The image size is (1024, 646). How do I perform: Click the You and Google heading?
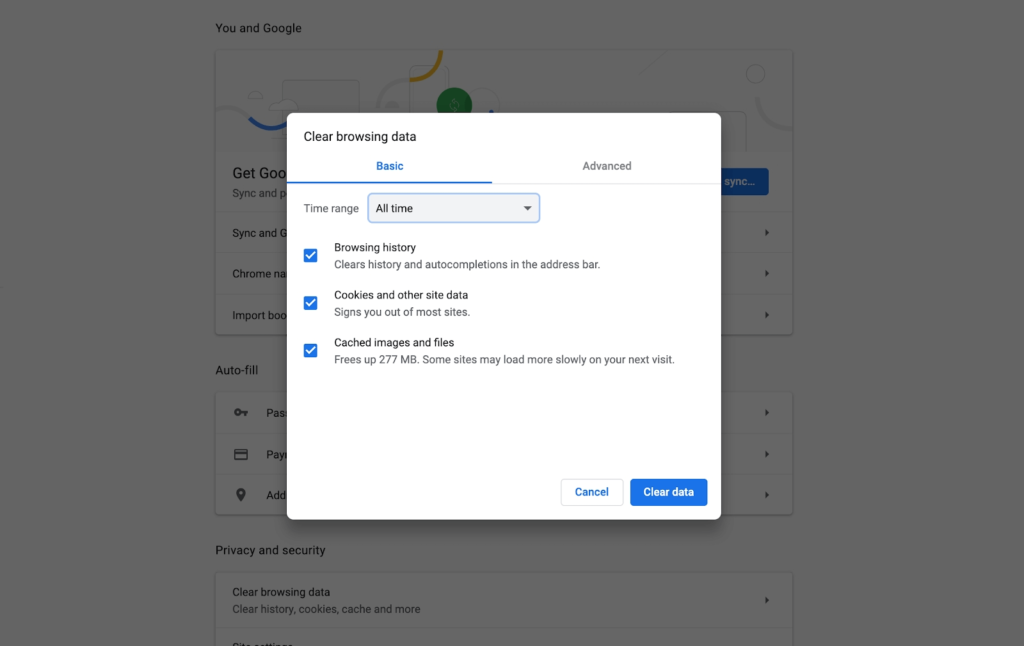coord(259,28)
